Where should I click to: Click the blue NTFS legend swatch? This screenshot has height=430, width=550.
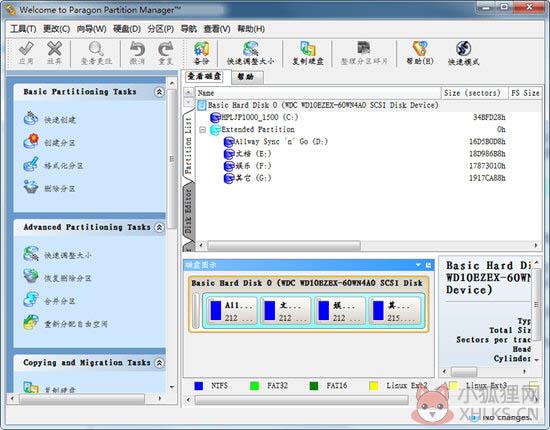[199, 386]
